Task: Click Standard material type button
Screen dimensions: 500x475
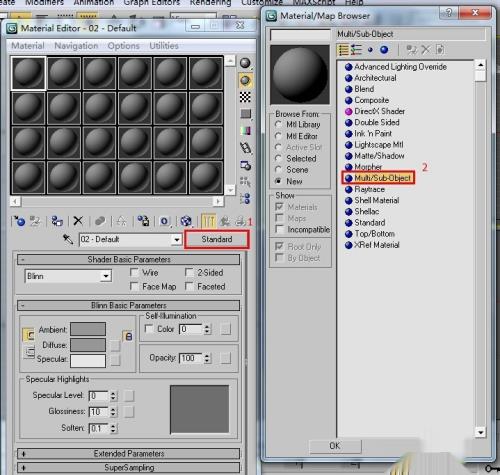Action: [x=217, y=239]
